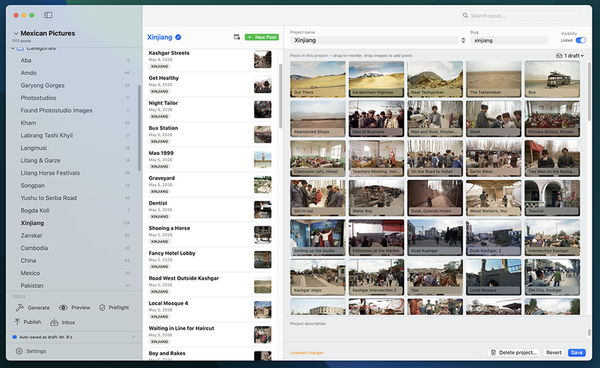Open Settings gear in sidebar
The width and height of the screenshot is (600, 368).
[31, 351]
